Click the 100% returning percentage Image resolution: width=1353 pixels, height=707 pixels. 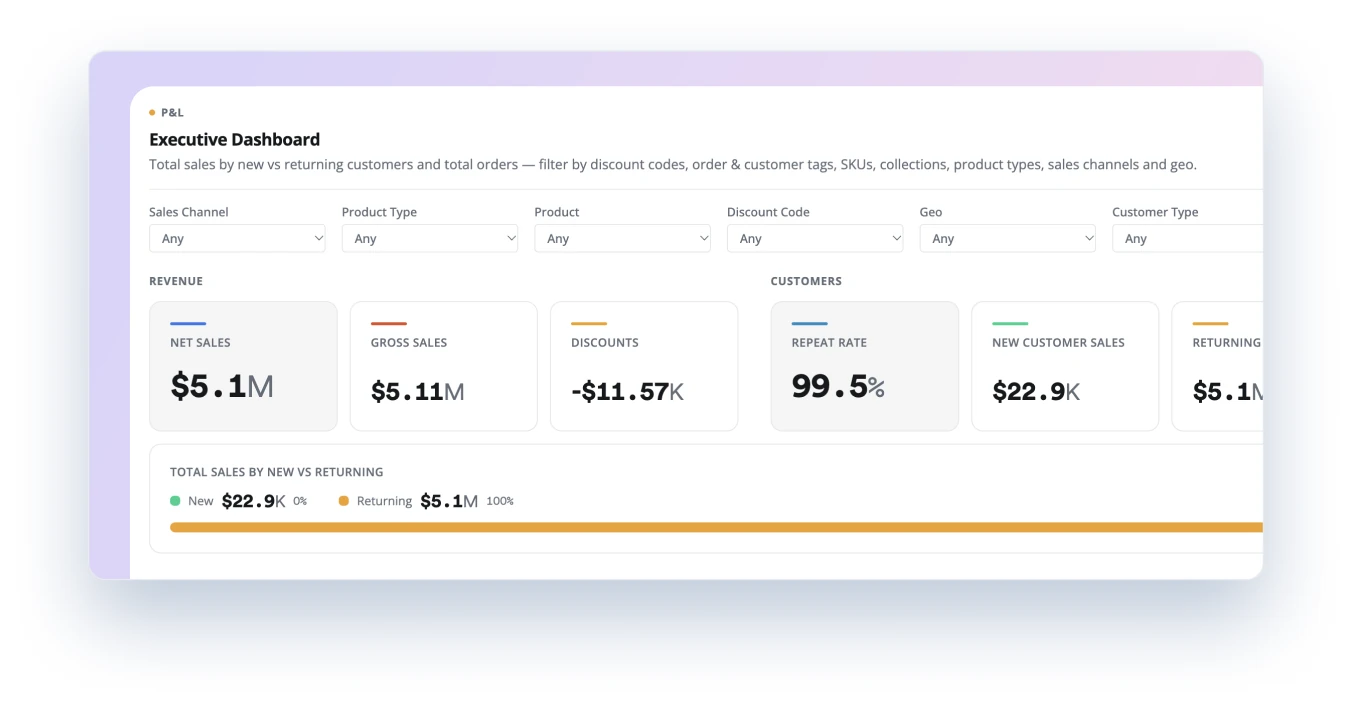coord(500,501)
